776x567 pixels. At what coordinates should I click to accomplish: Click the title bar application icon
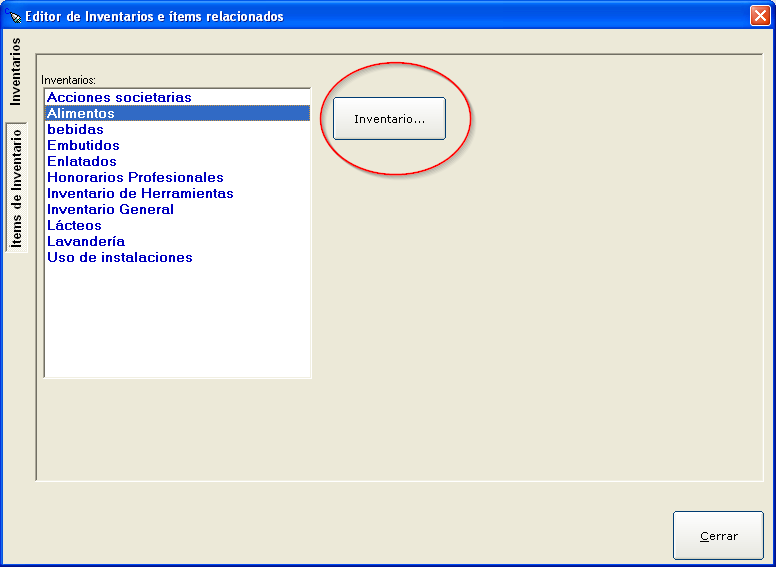[x=13, y=16]
